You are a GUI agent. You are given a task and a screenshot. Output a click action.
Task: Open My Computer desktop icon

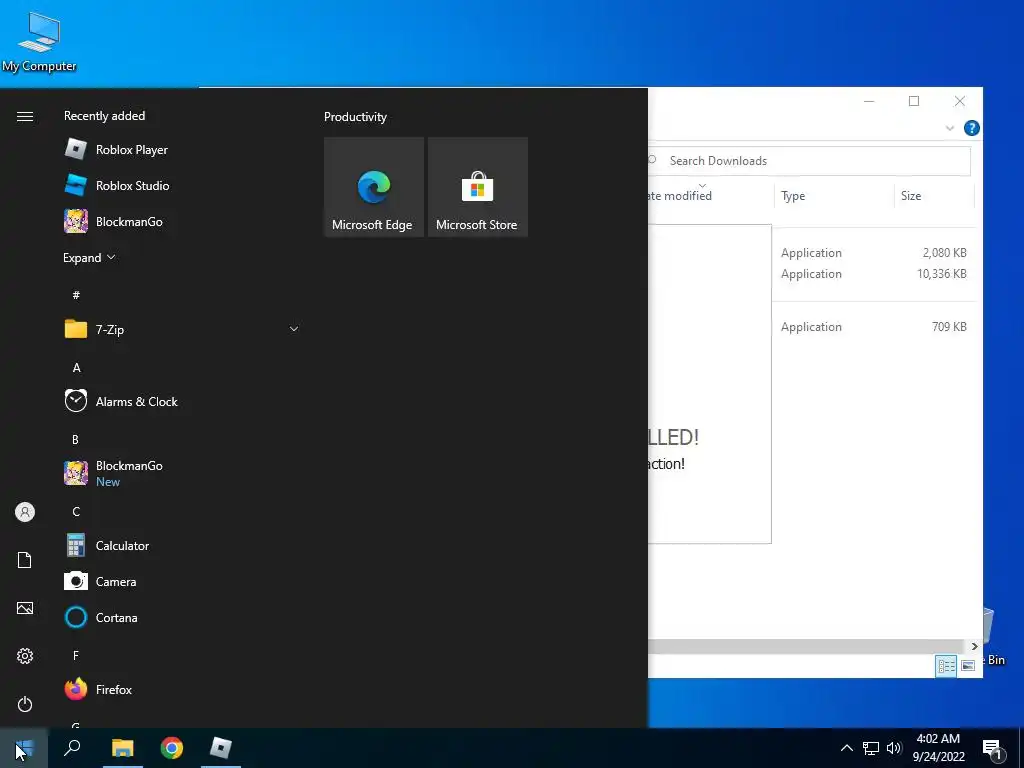39,42
